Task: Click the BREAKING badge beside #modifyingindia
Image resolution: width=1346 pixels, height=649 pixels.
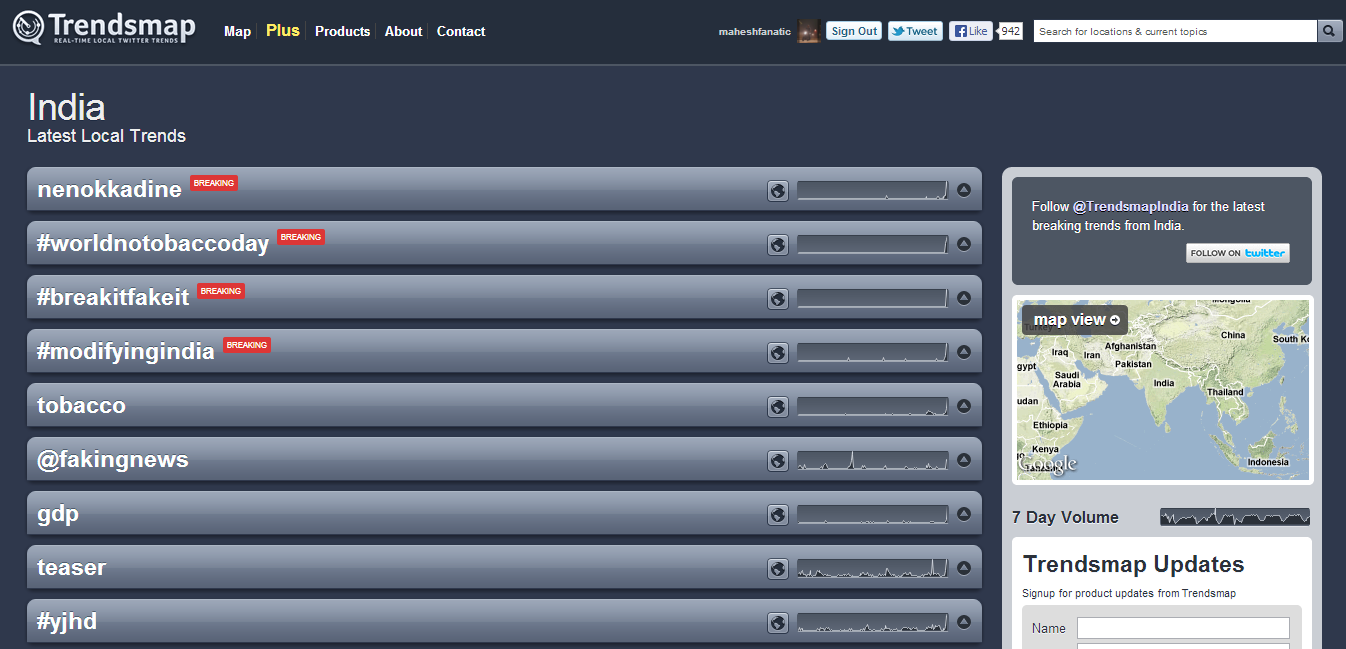Action: 247,345
